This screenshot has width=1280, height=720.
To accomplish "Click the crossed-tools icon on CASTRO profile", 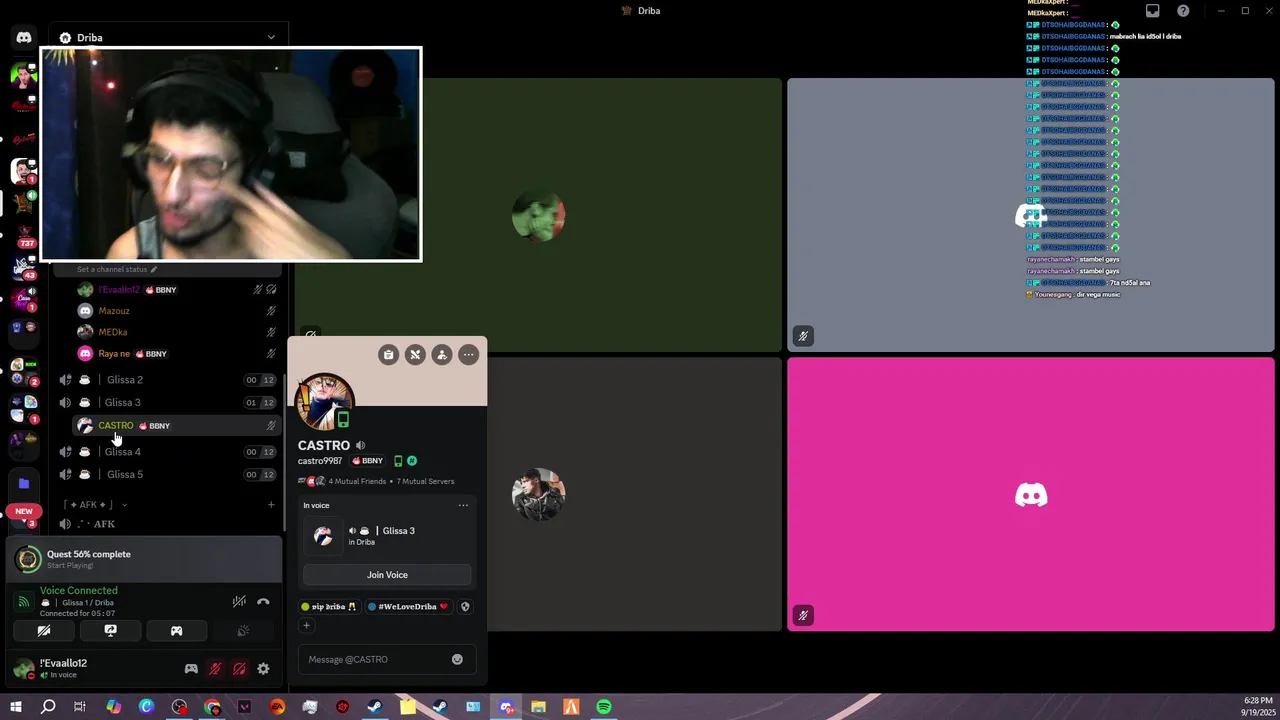I will [x=415, y=354].
